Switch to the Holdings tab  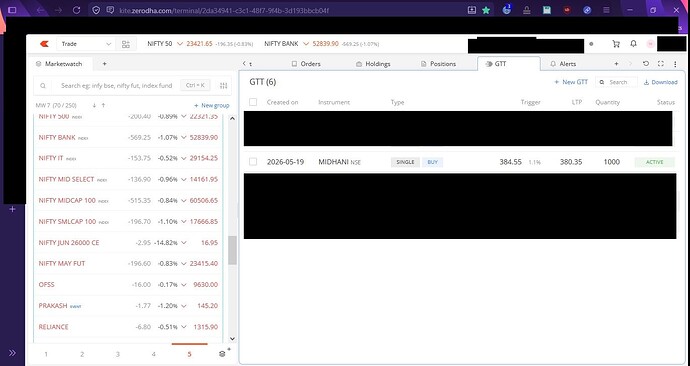(373, 64)
